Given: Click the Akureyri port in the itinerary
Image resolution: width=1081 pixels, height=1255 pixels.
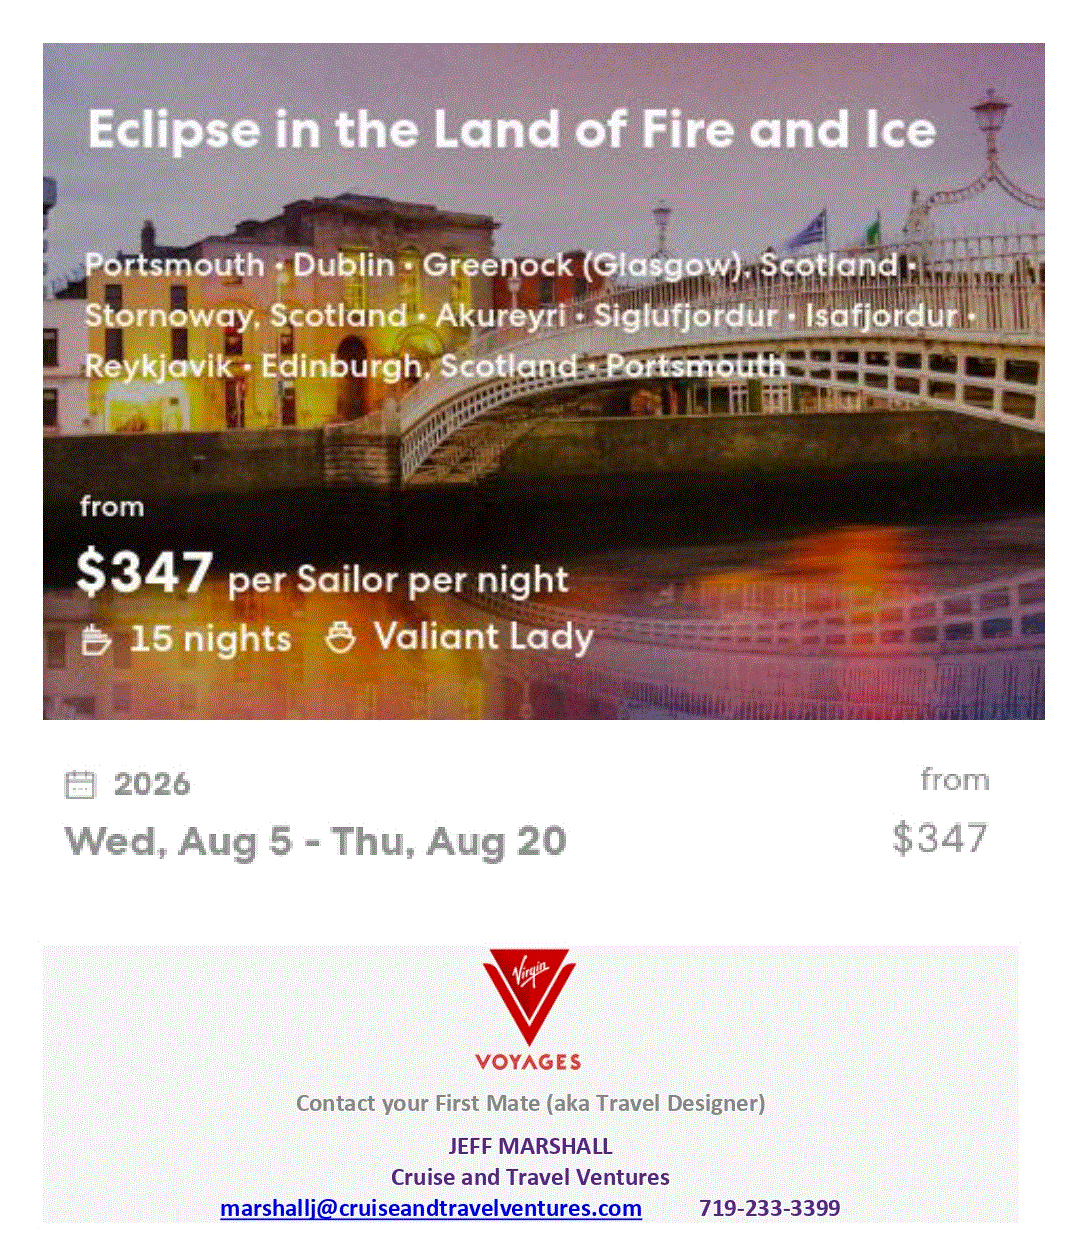Looking at the screenshot, I should [x=501, y=316].
